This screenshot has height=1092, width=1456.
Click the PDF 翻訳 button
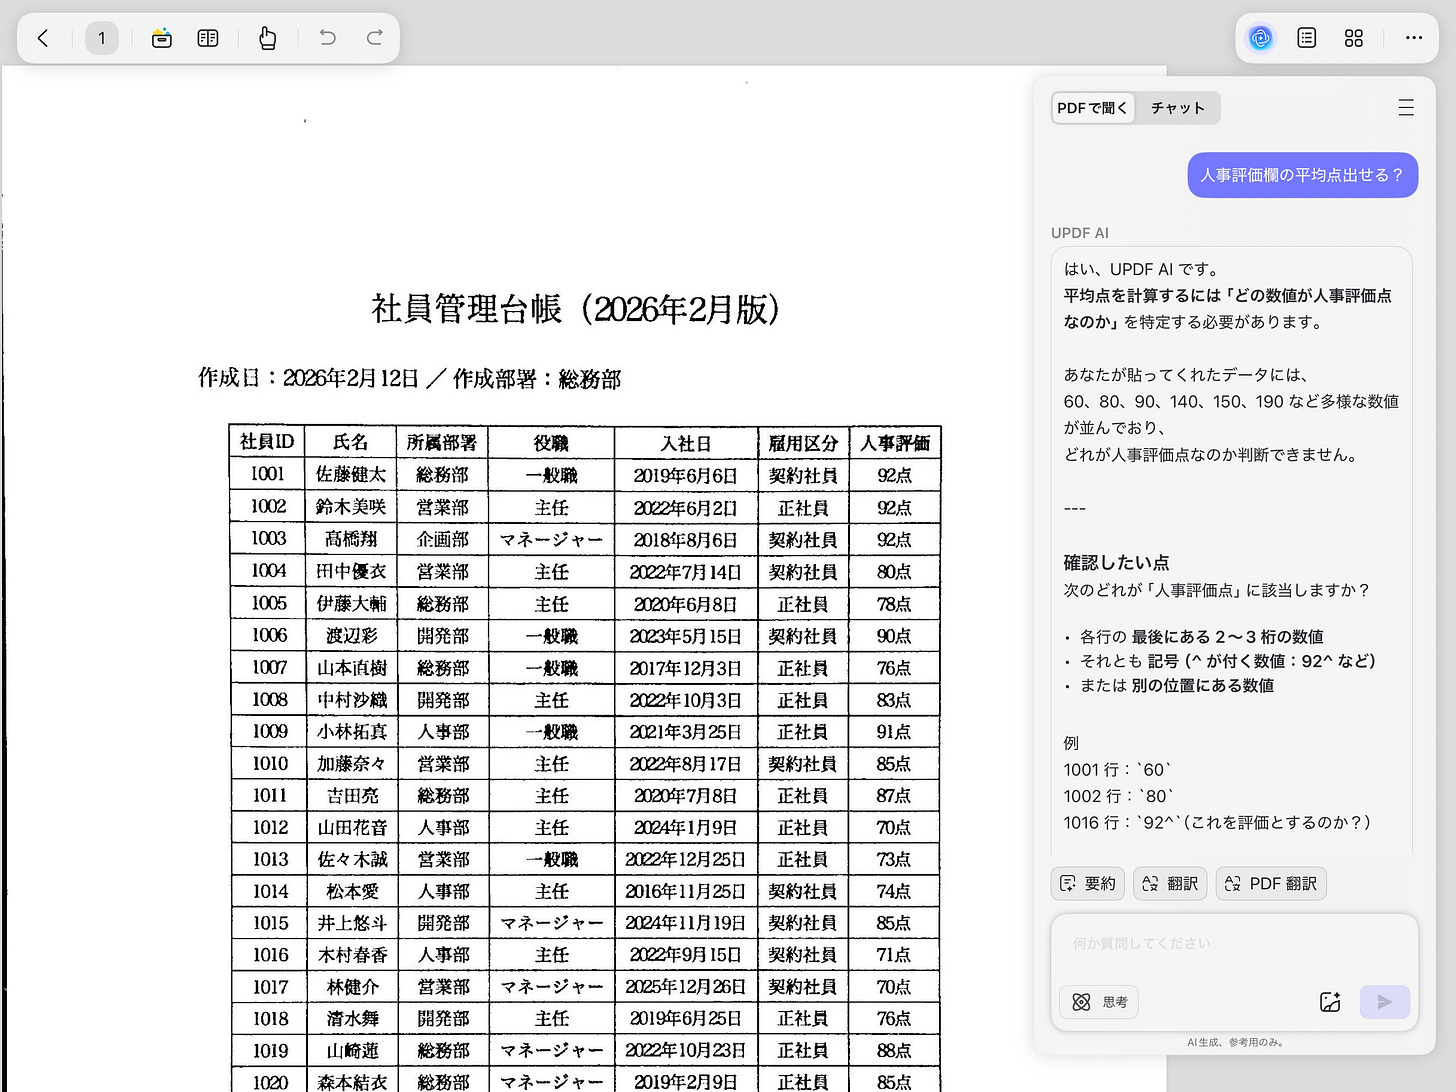1270,883
